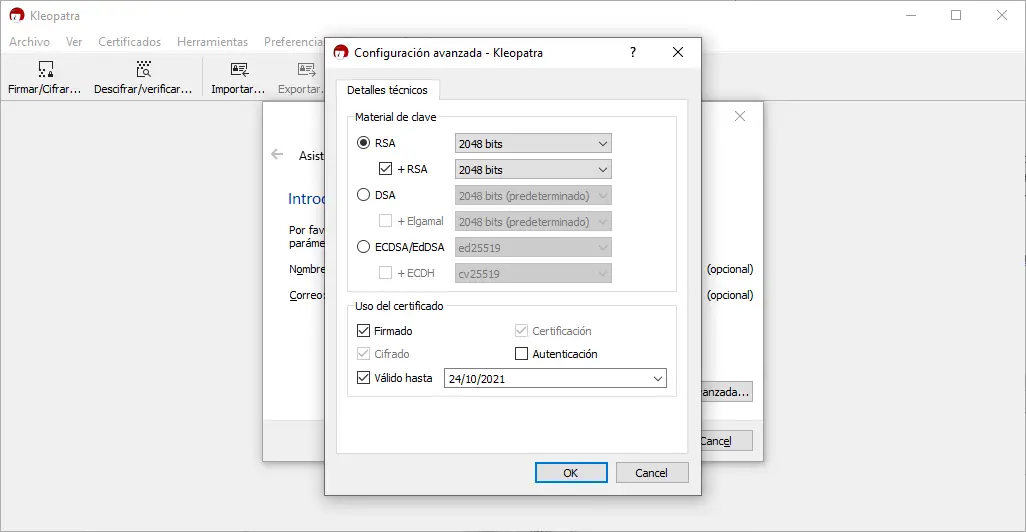Open the DSA key size dropdown
1026x532 pixels.
pyautogui.click(x=533, y=196)
